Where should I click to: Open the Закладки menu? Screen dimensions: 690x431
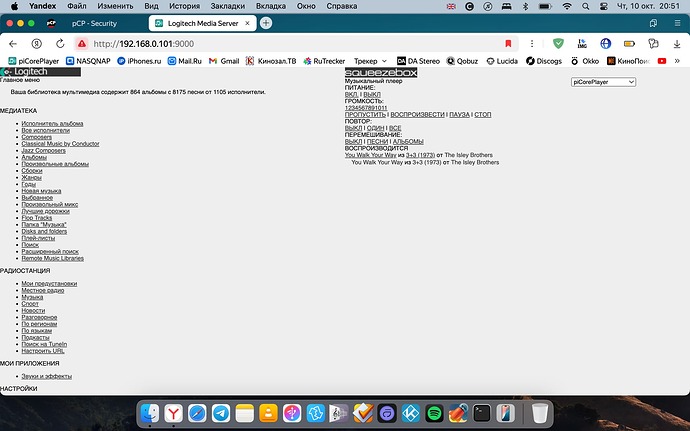click(x=228, y=6)
